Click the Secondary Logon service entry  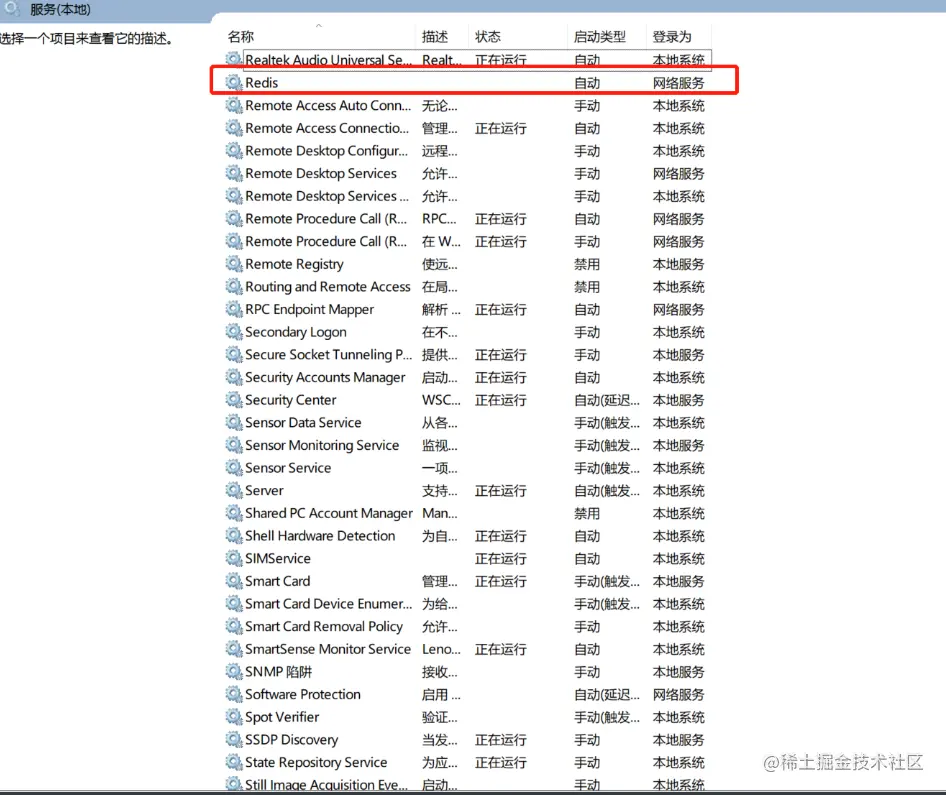click(x=297, y=331)
